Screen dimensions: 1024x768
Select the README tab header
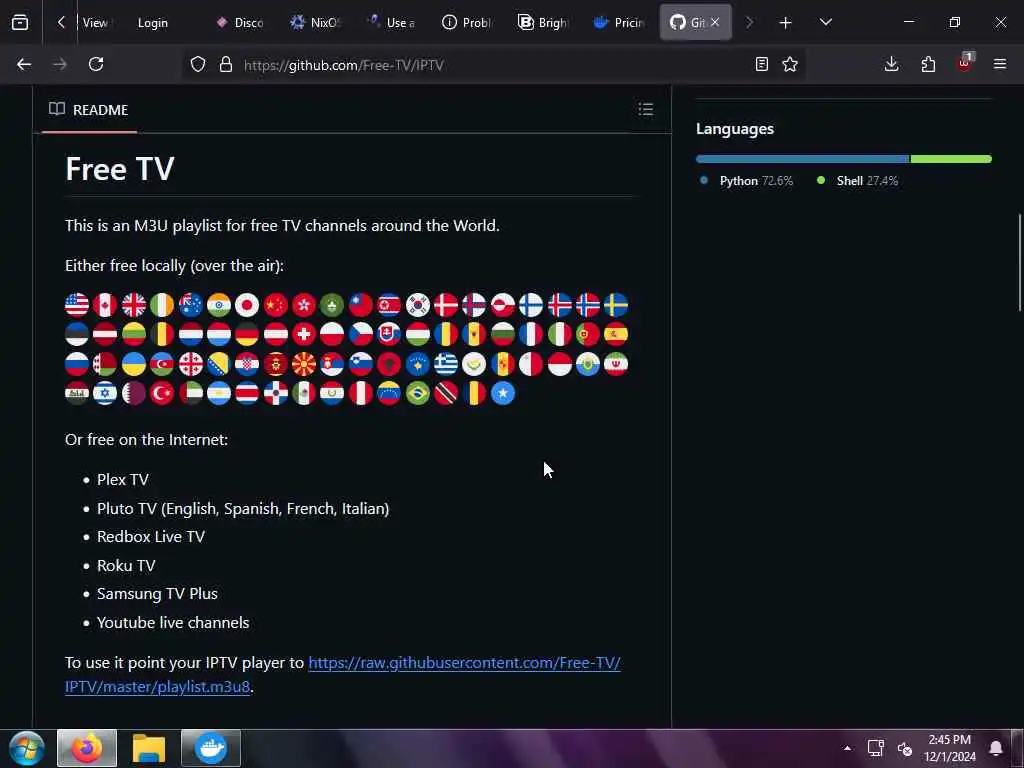coord(89,110)
